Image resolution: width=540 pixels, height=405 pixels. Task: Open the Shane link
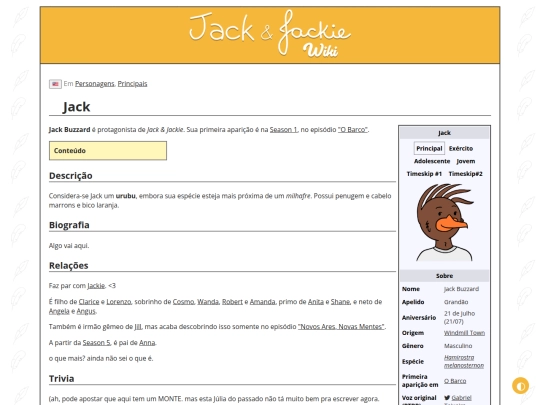point(340,302)
